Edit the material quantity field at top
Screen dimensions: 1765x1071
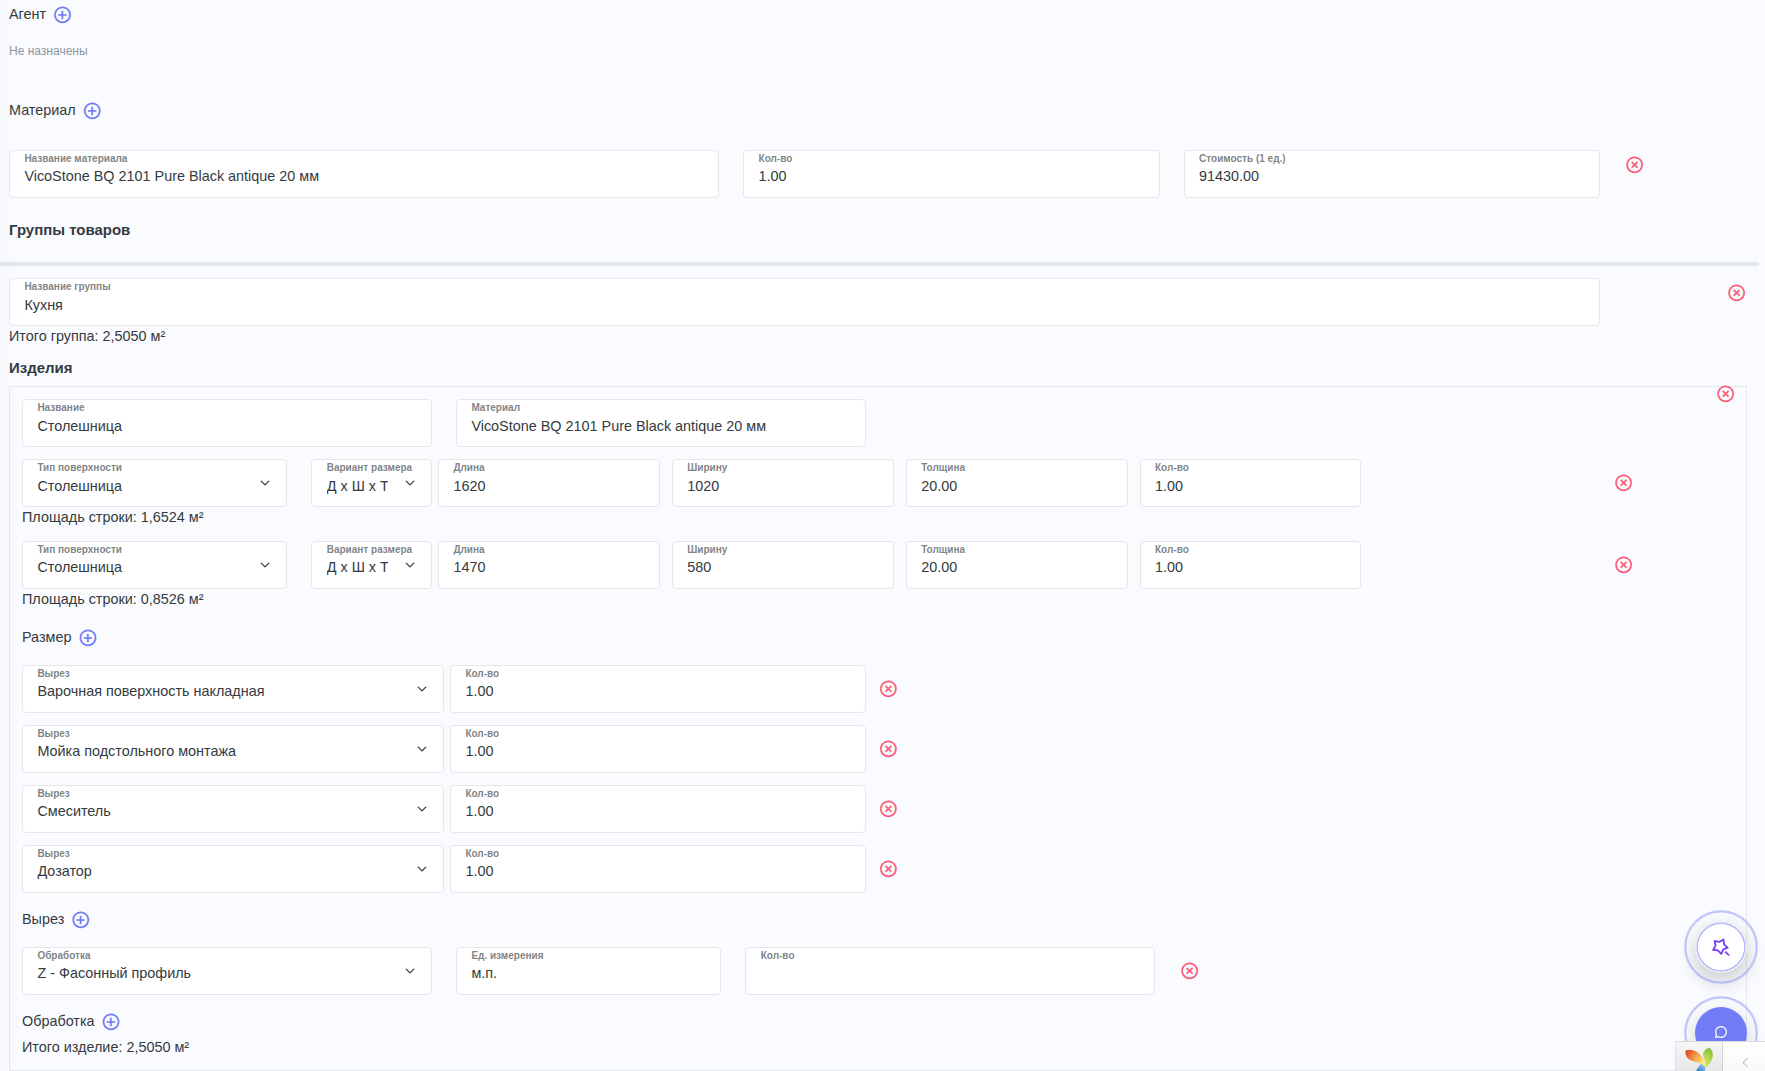pos(951,174)
